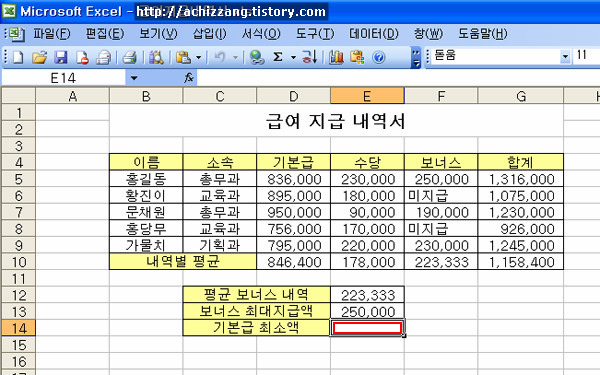Open the 도구(T) menu
The width and height of the screenshot is (600, 375).
click(315, 34)
